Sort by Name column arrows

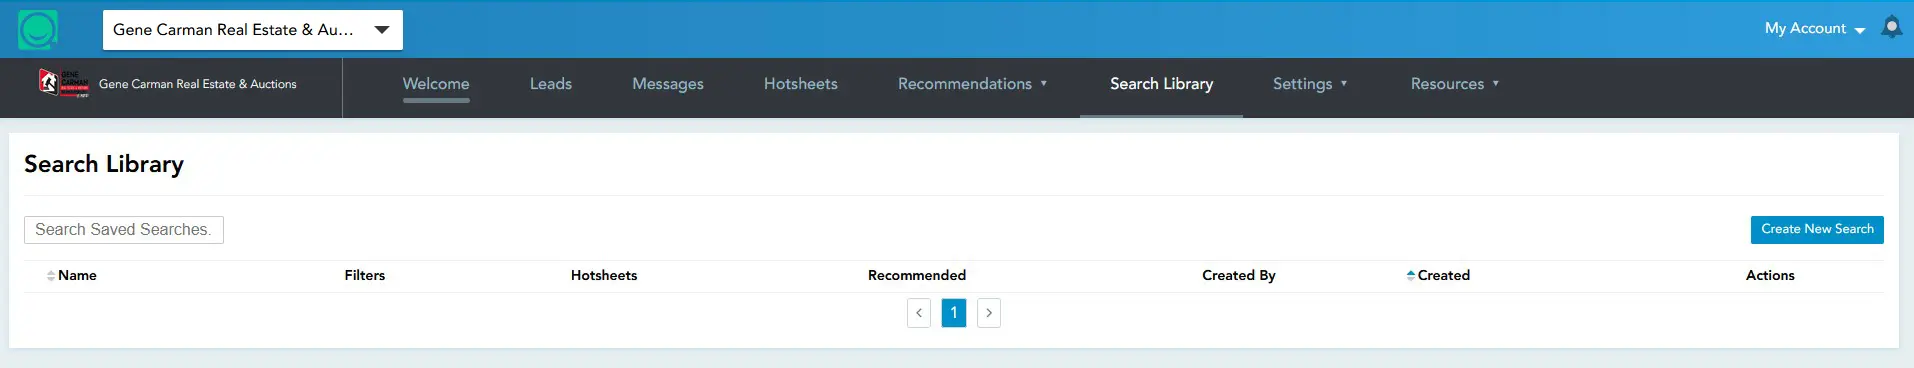click(51, 275)
